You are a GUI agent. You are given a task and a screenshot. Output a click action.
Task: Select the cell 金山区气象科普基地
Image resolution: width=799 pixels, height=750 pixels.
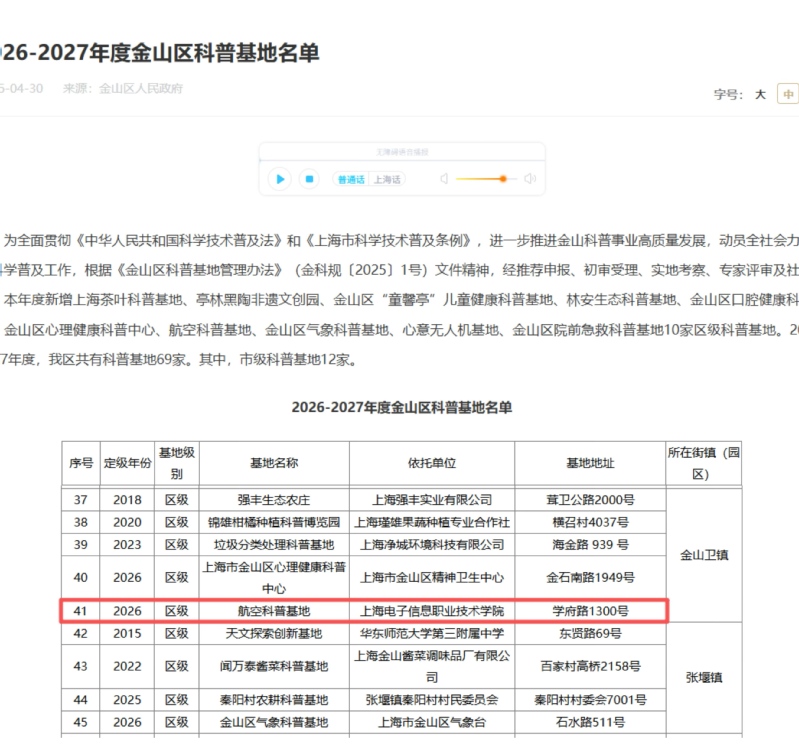[x=274, y=722]
